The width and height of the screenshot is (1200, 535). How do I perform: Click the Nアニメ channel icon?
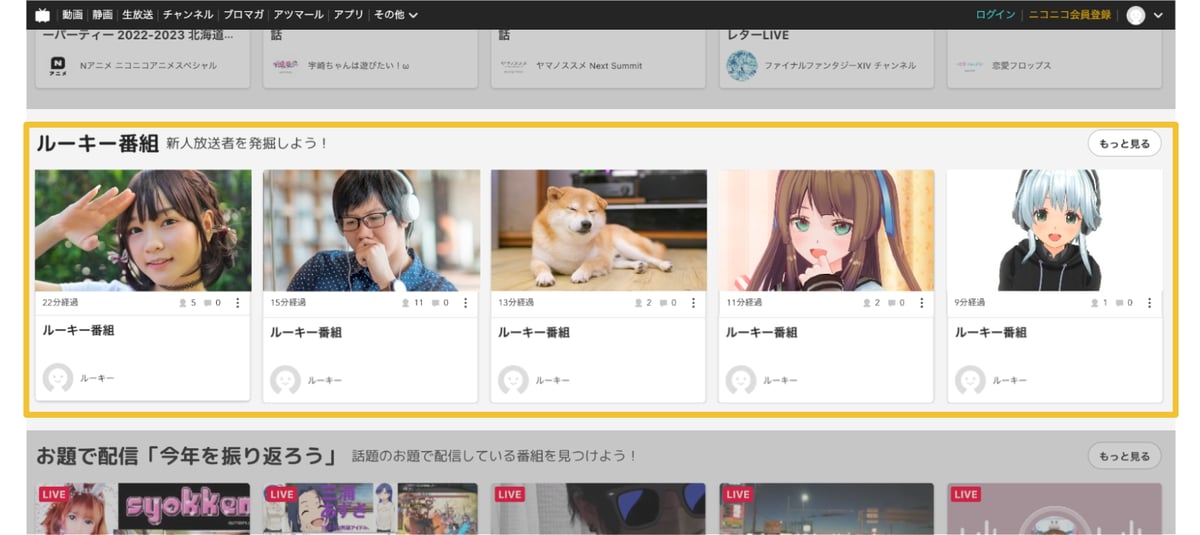(x=58, y=66)
